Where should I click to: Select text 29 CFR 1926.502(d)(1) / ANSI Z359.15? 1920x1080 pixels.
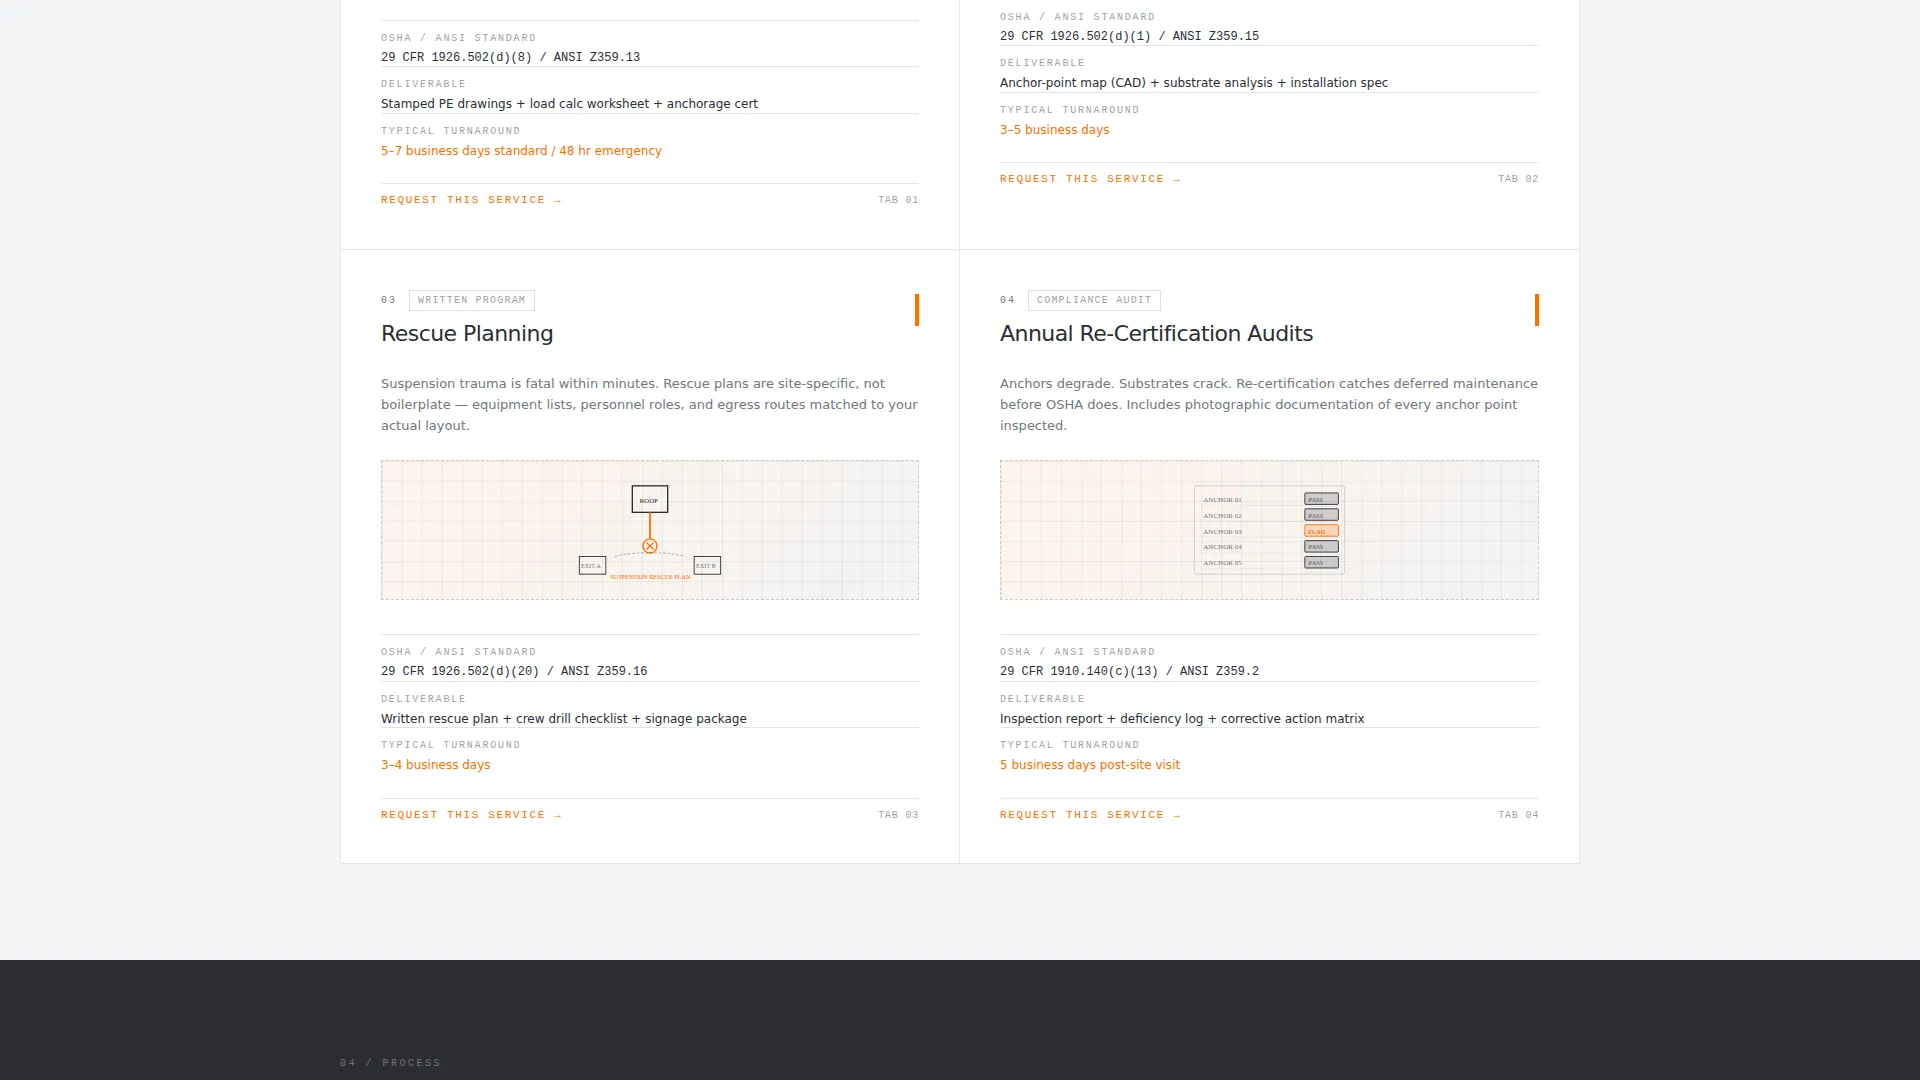[1129, 36]
